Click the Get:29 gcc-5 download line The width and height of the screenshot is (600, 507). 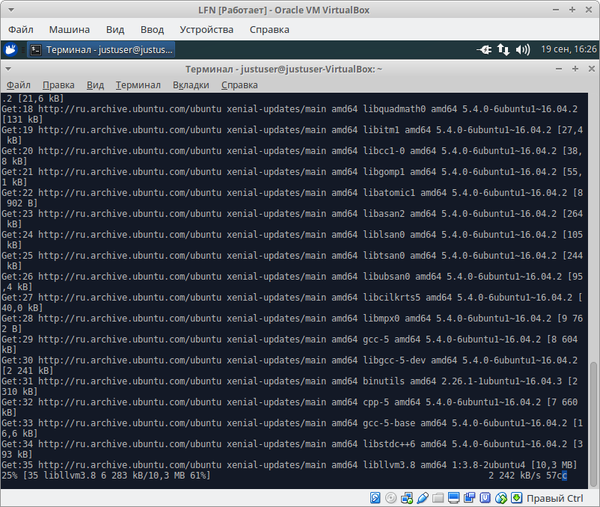(290, 344)
